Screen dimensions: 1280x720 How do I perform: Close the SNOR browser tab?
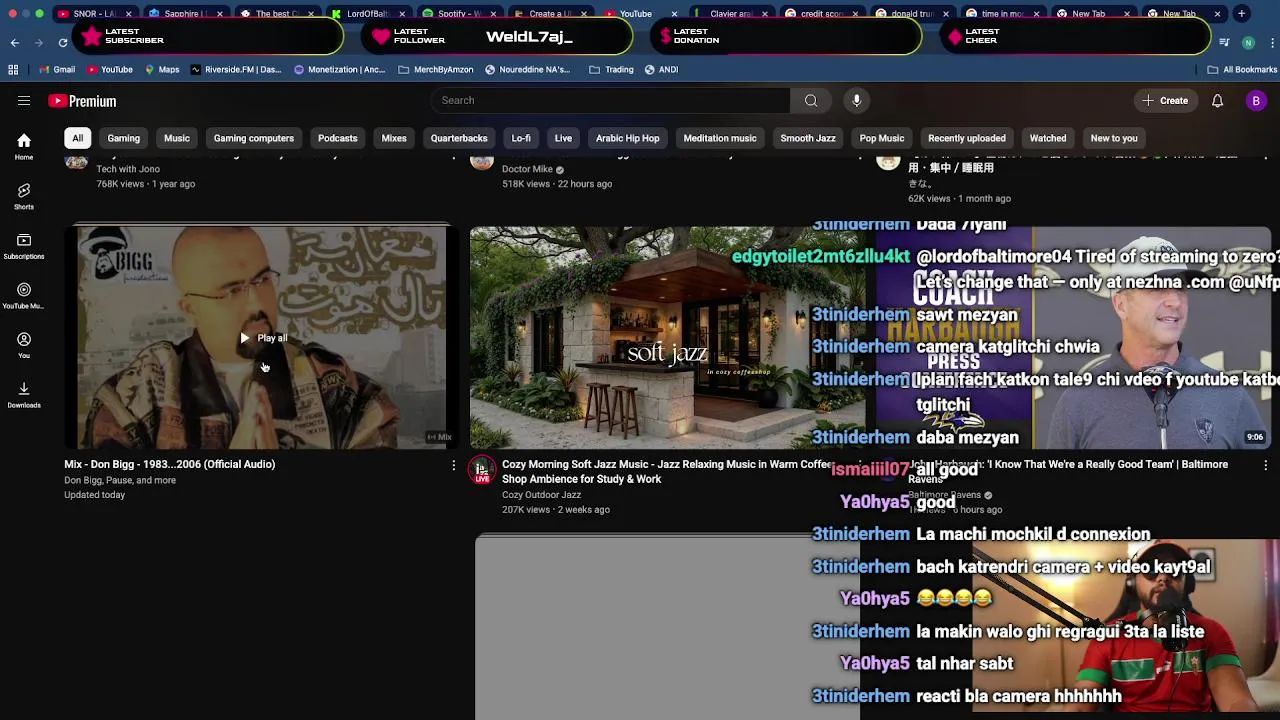pyautogui.click(x=129, y=14)
